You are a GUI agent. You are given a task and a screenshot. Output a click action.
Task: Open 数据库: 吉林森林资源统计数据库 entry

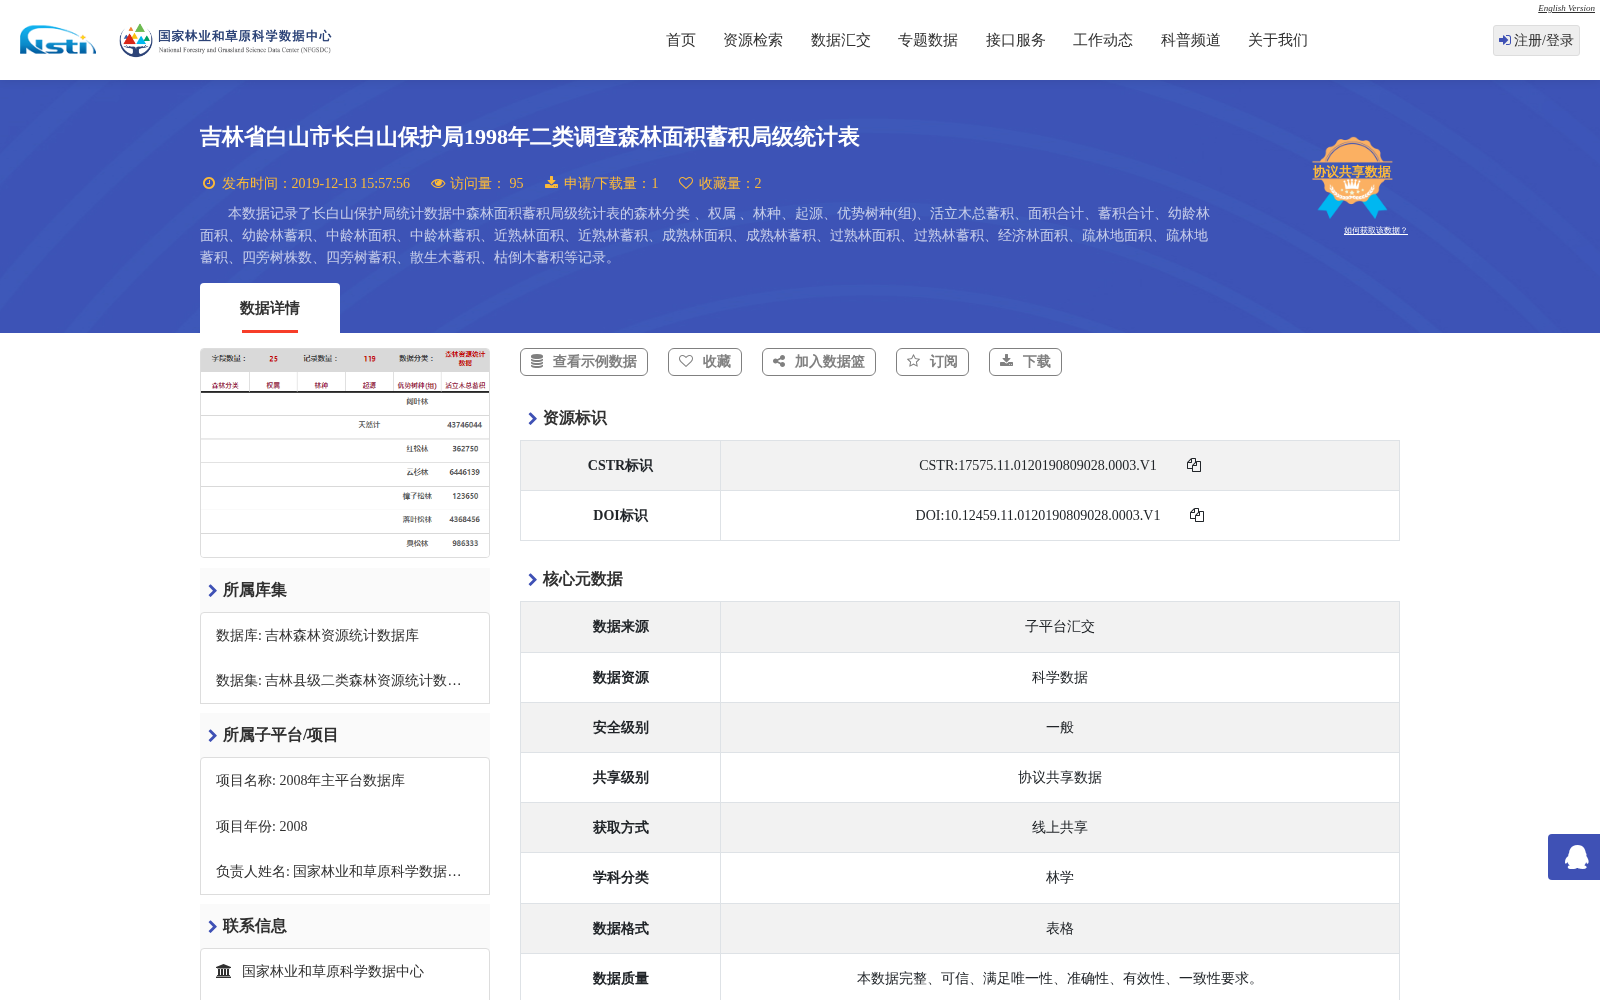317,635
